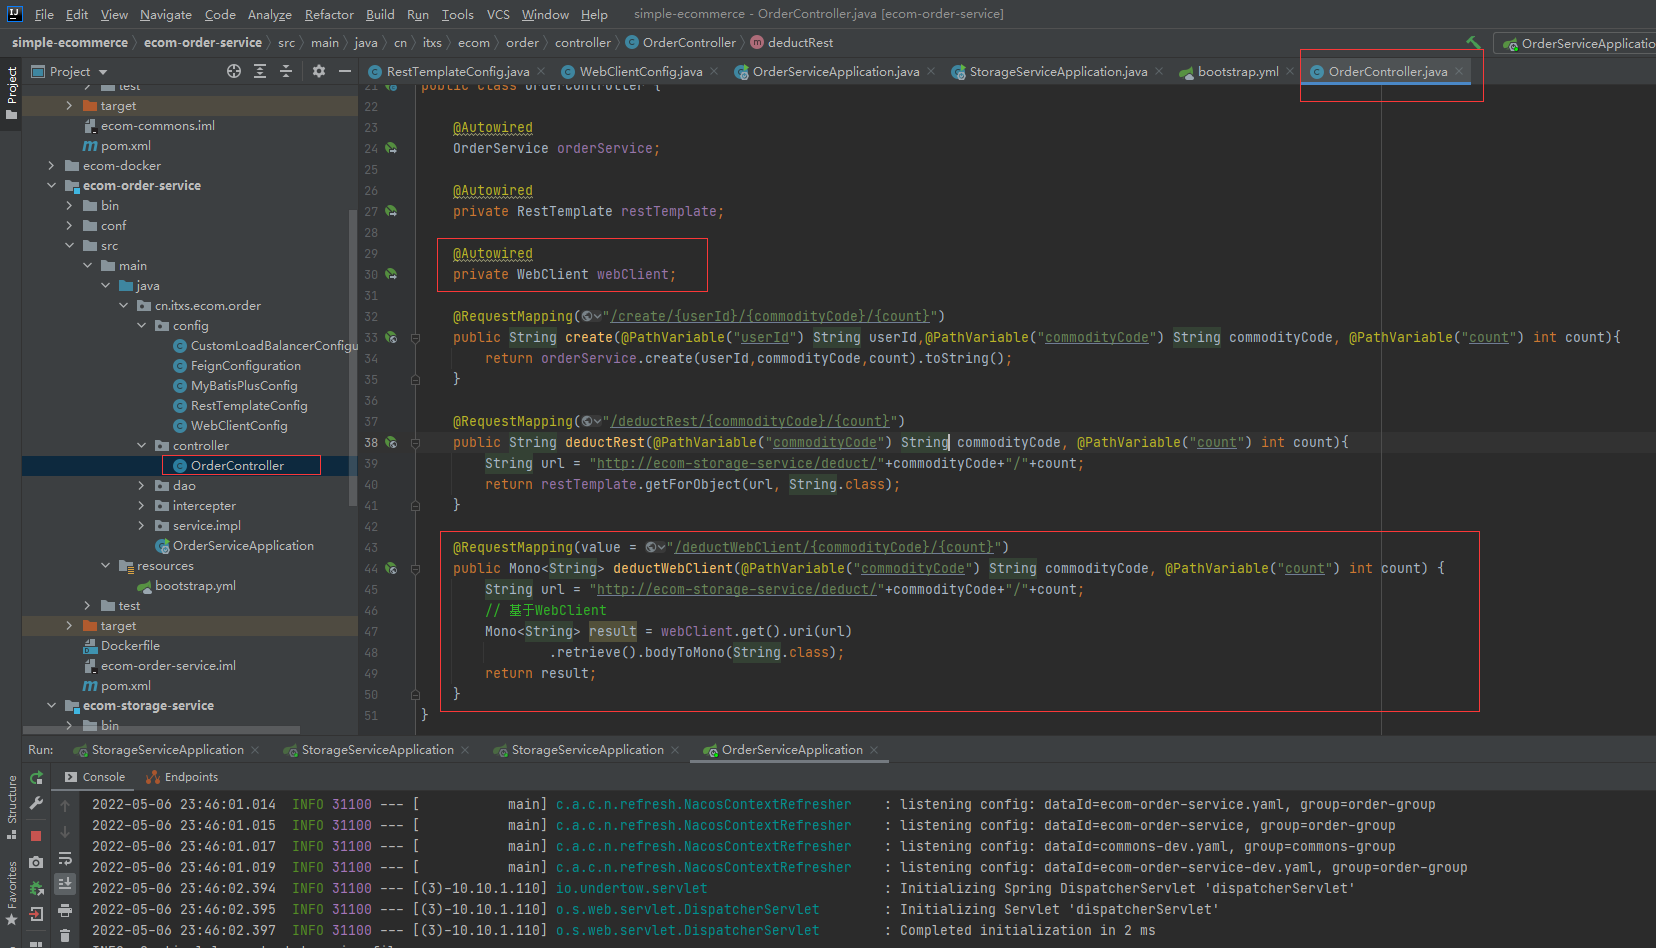Screen dimensions: 1656x948
Task: Click the thread dump camera icon
Action: (x=37, y=862)
